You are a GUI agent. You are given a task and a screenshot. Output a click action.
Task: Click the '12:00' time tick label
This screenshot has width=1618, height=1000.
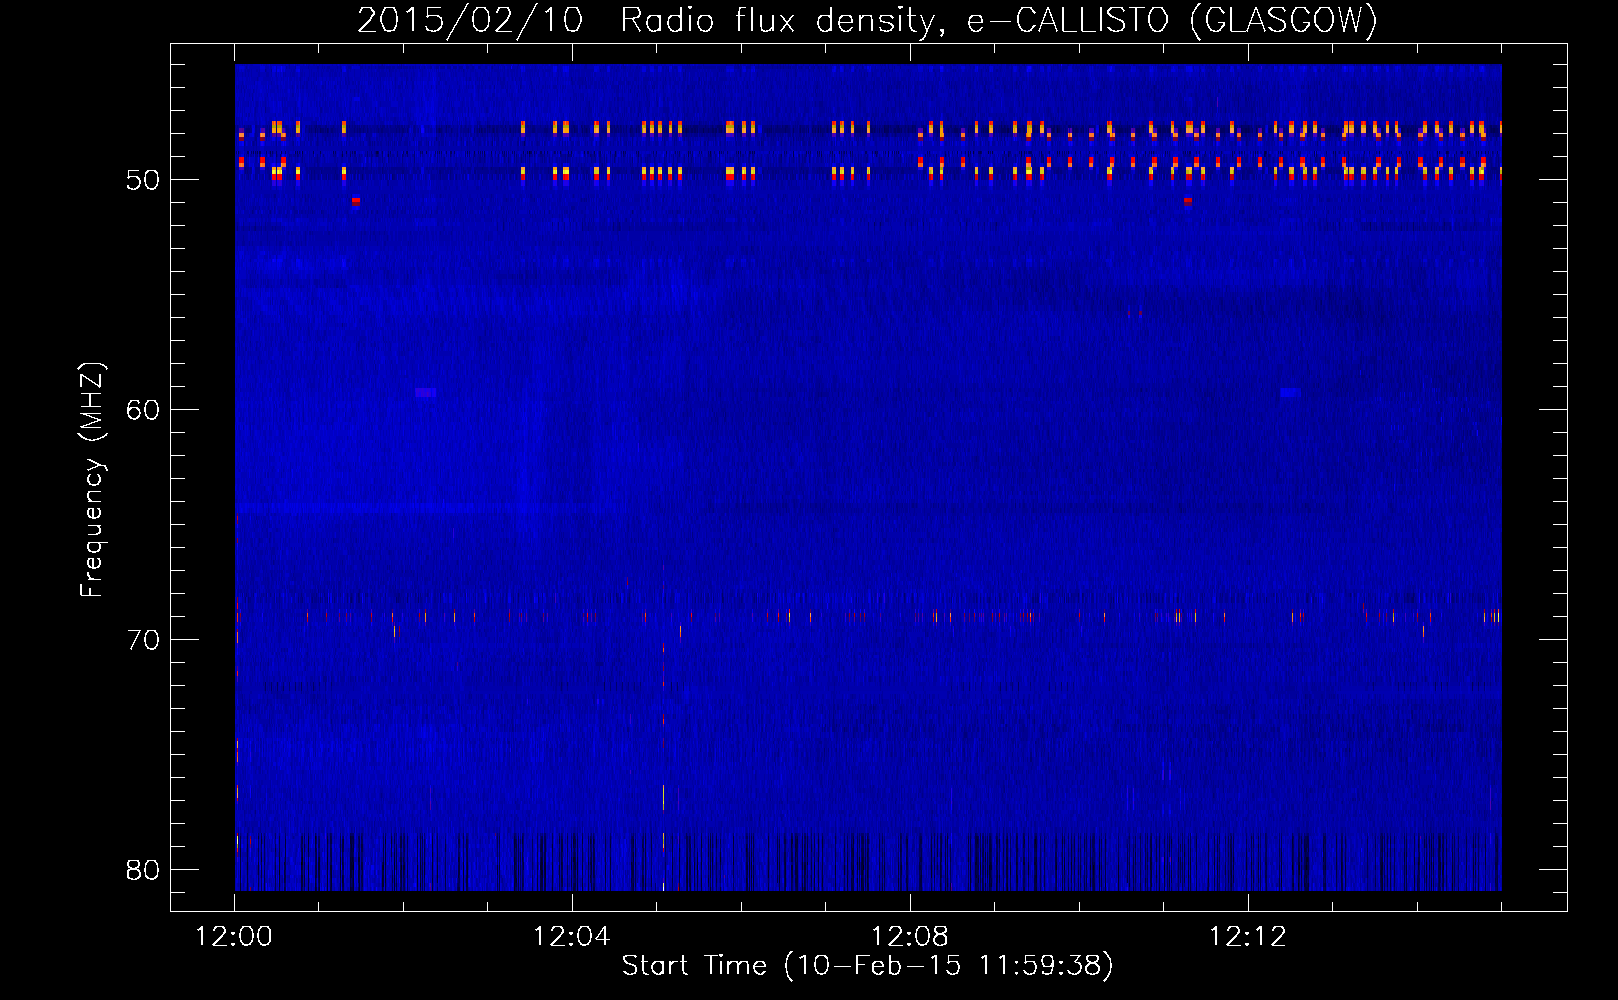(234, 937)
